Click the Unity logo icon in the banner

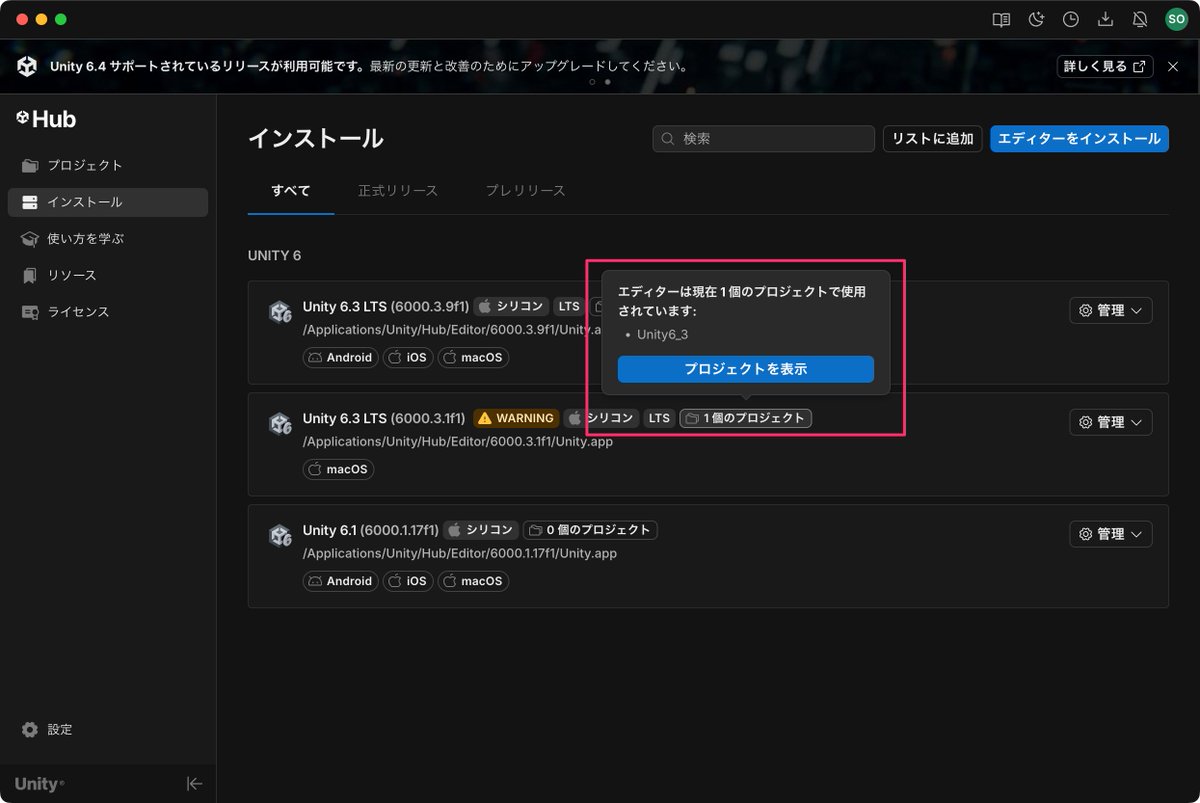click(x=27, y=67)
